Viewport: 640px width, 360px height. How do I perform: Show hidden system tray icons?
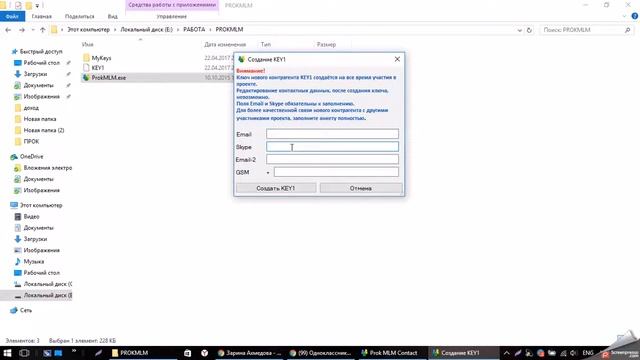click(x=507, y=353)
